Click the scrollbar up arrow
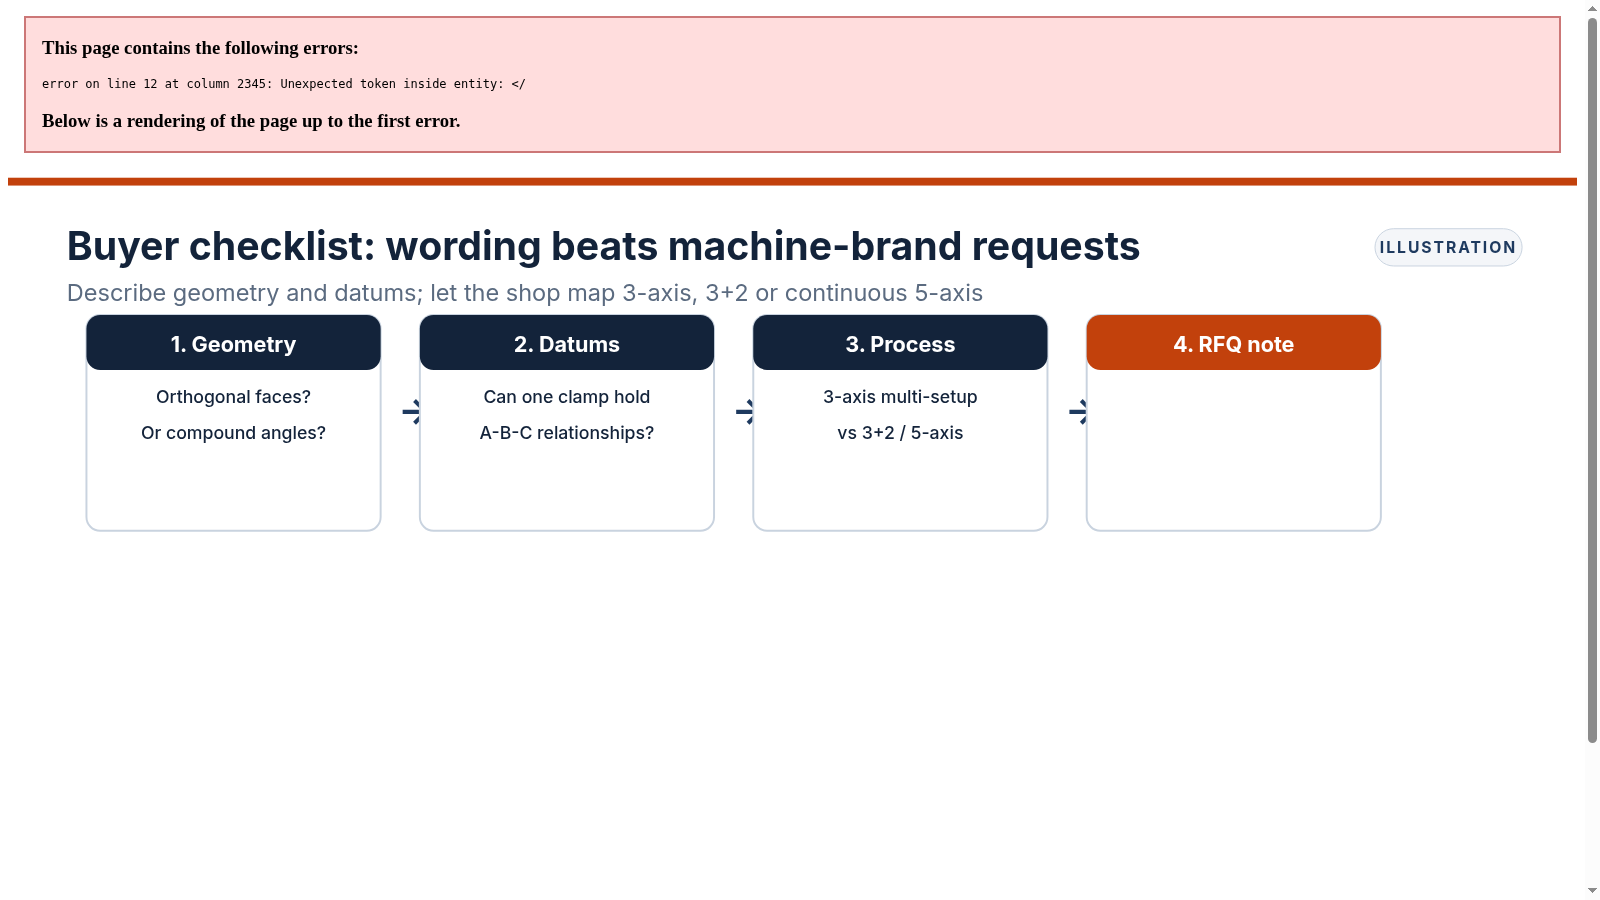The height and width of the screenshot is (900, 1600). [1592, 8]
